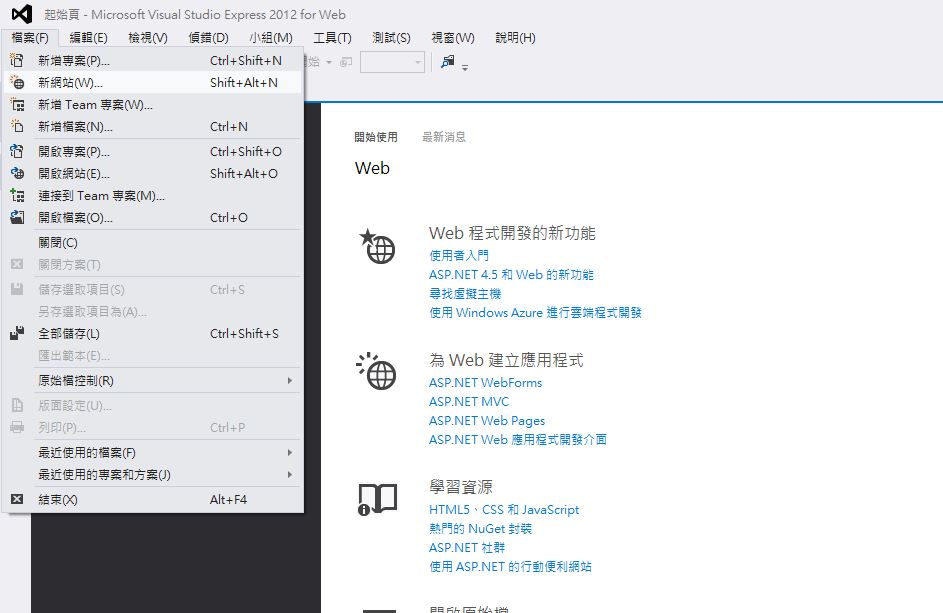Click the toolbar device/browser icon
Screen dimensions: 943x613
pos(447,61)
